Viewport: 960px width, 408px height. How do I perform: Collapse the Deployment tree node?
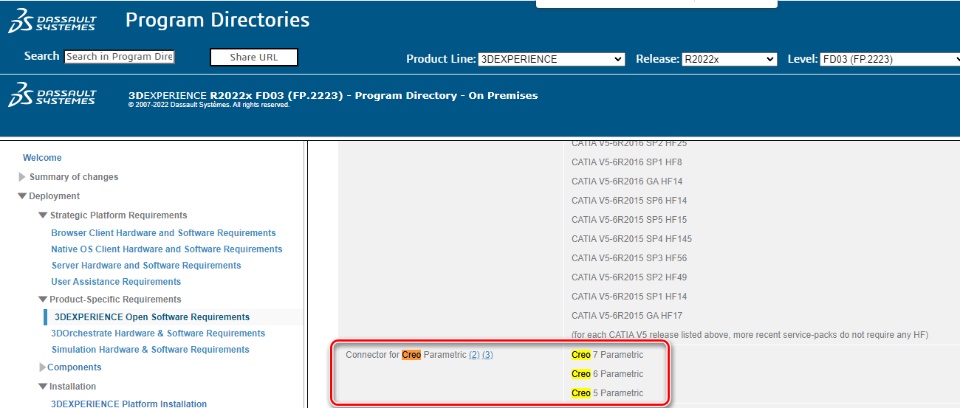pyautogui.click(x=23, y=196)
